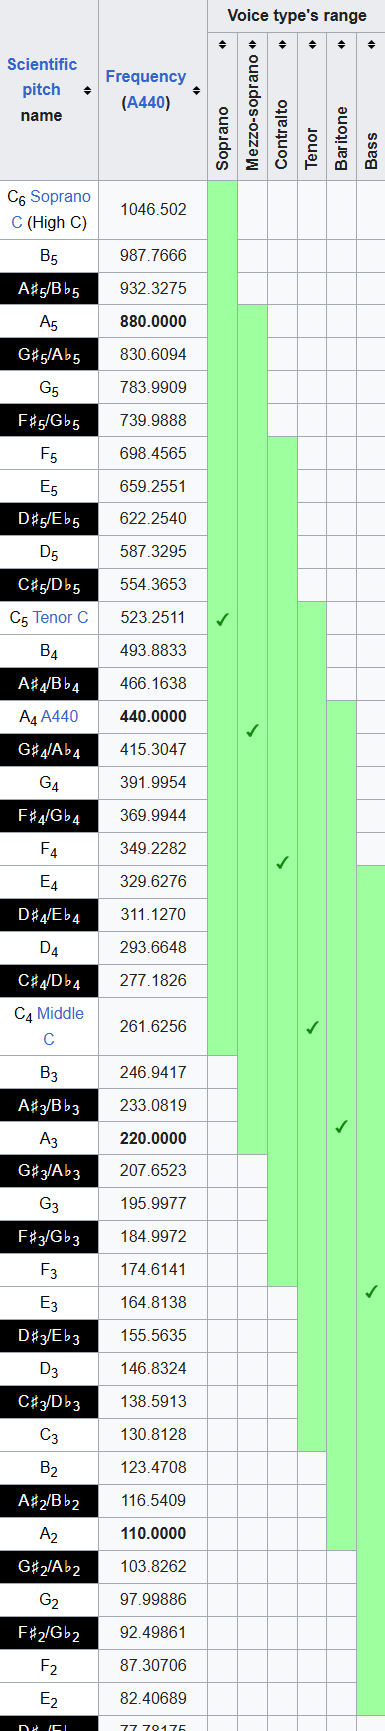Select frequency value 698.4565

click(153, 453)
